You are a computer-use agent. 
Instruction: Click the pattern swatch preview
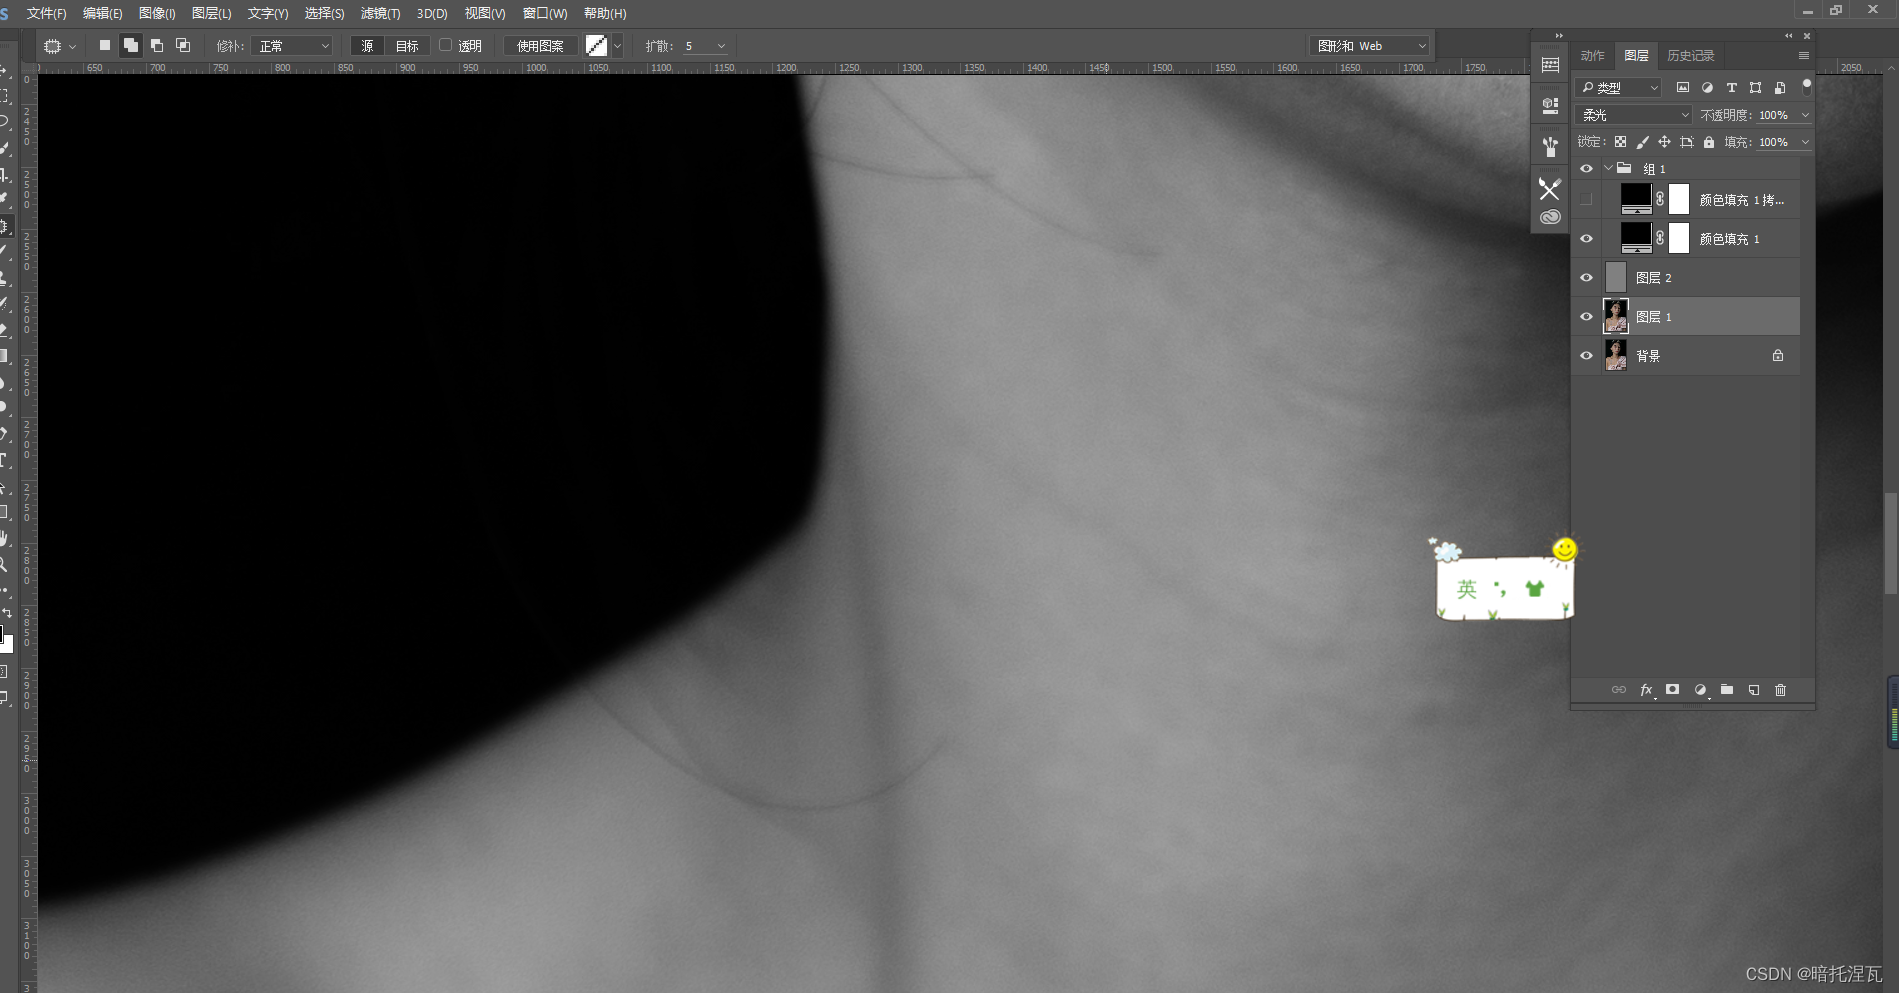coord(596,46)
